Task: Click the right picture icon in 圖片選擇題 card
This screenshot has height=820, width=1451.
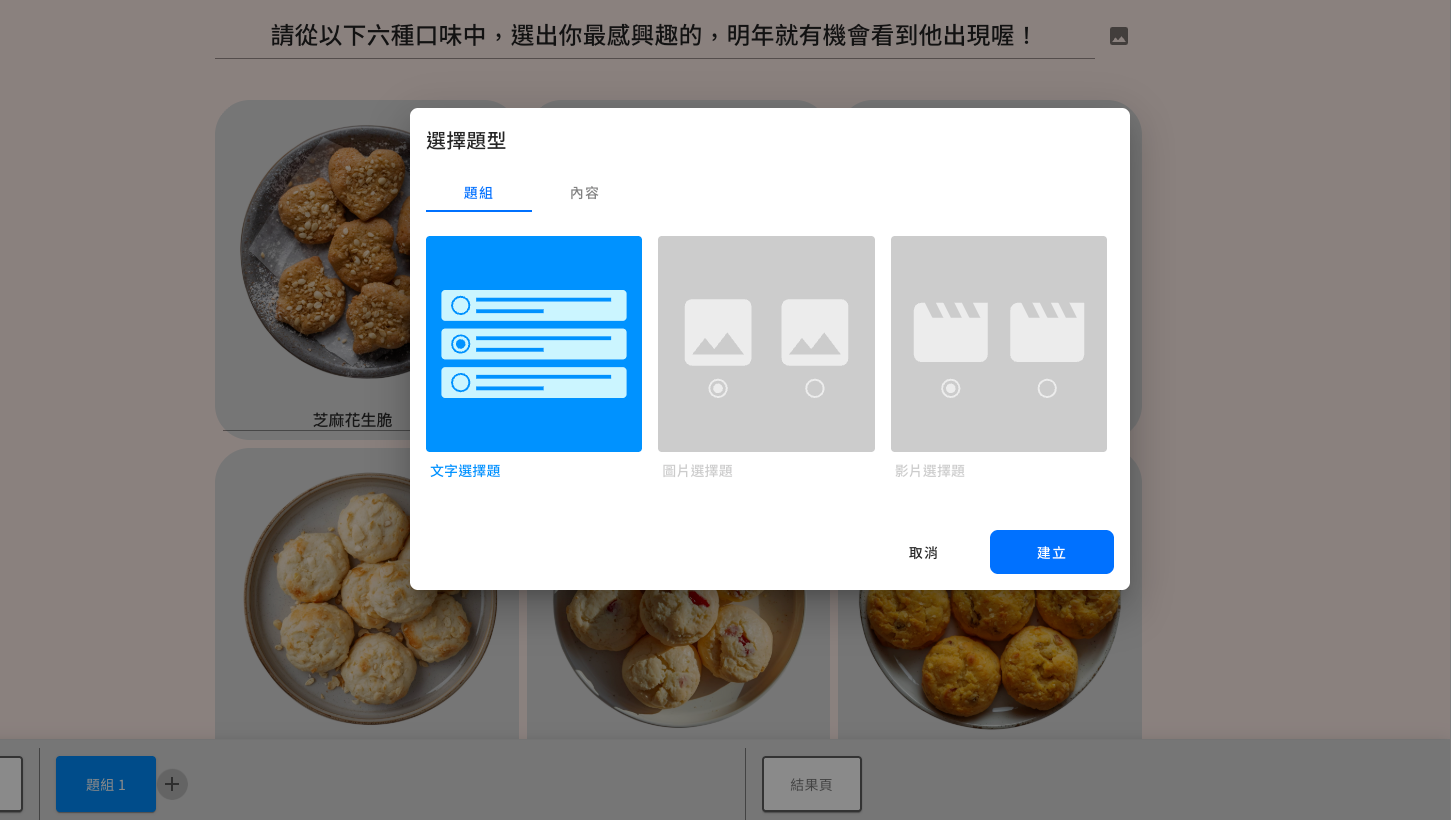Action: (x=814, y=332)
